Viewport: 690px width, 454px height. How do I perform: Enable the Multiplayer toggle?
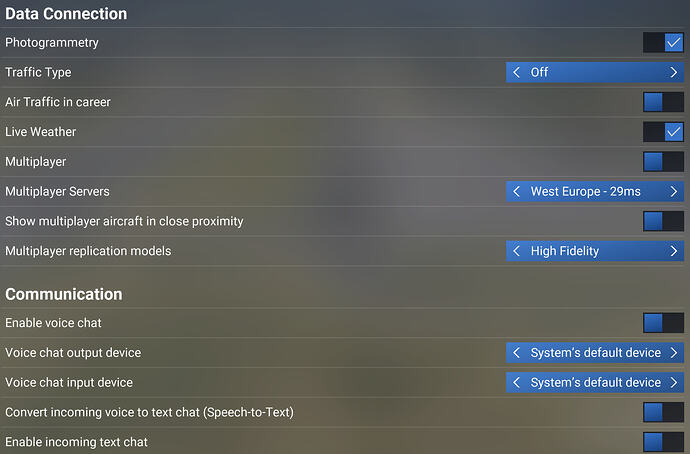point(663,161)
